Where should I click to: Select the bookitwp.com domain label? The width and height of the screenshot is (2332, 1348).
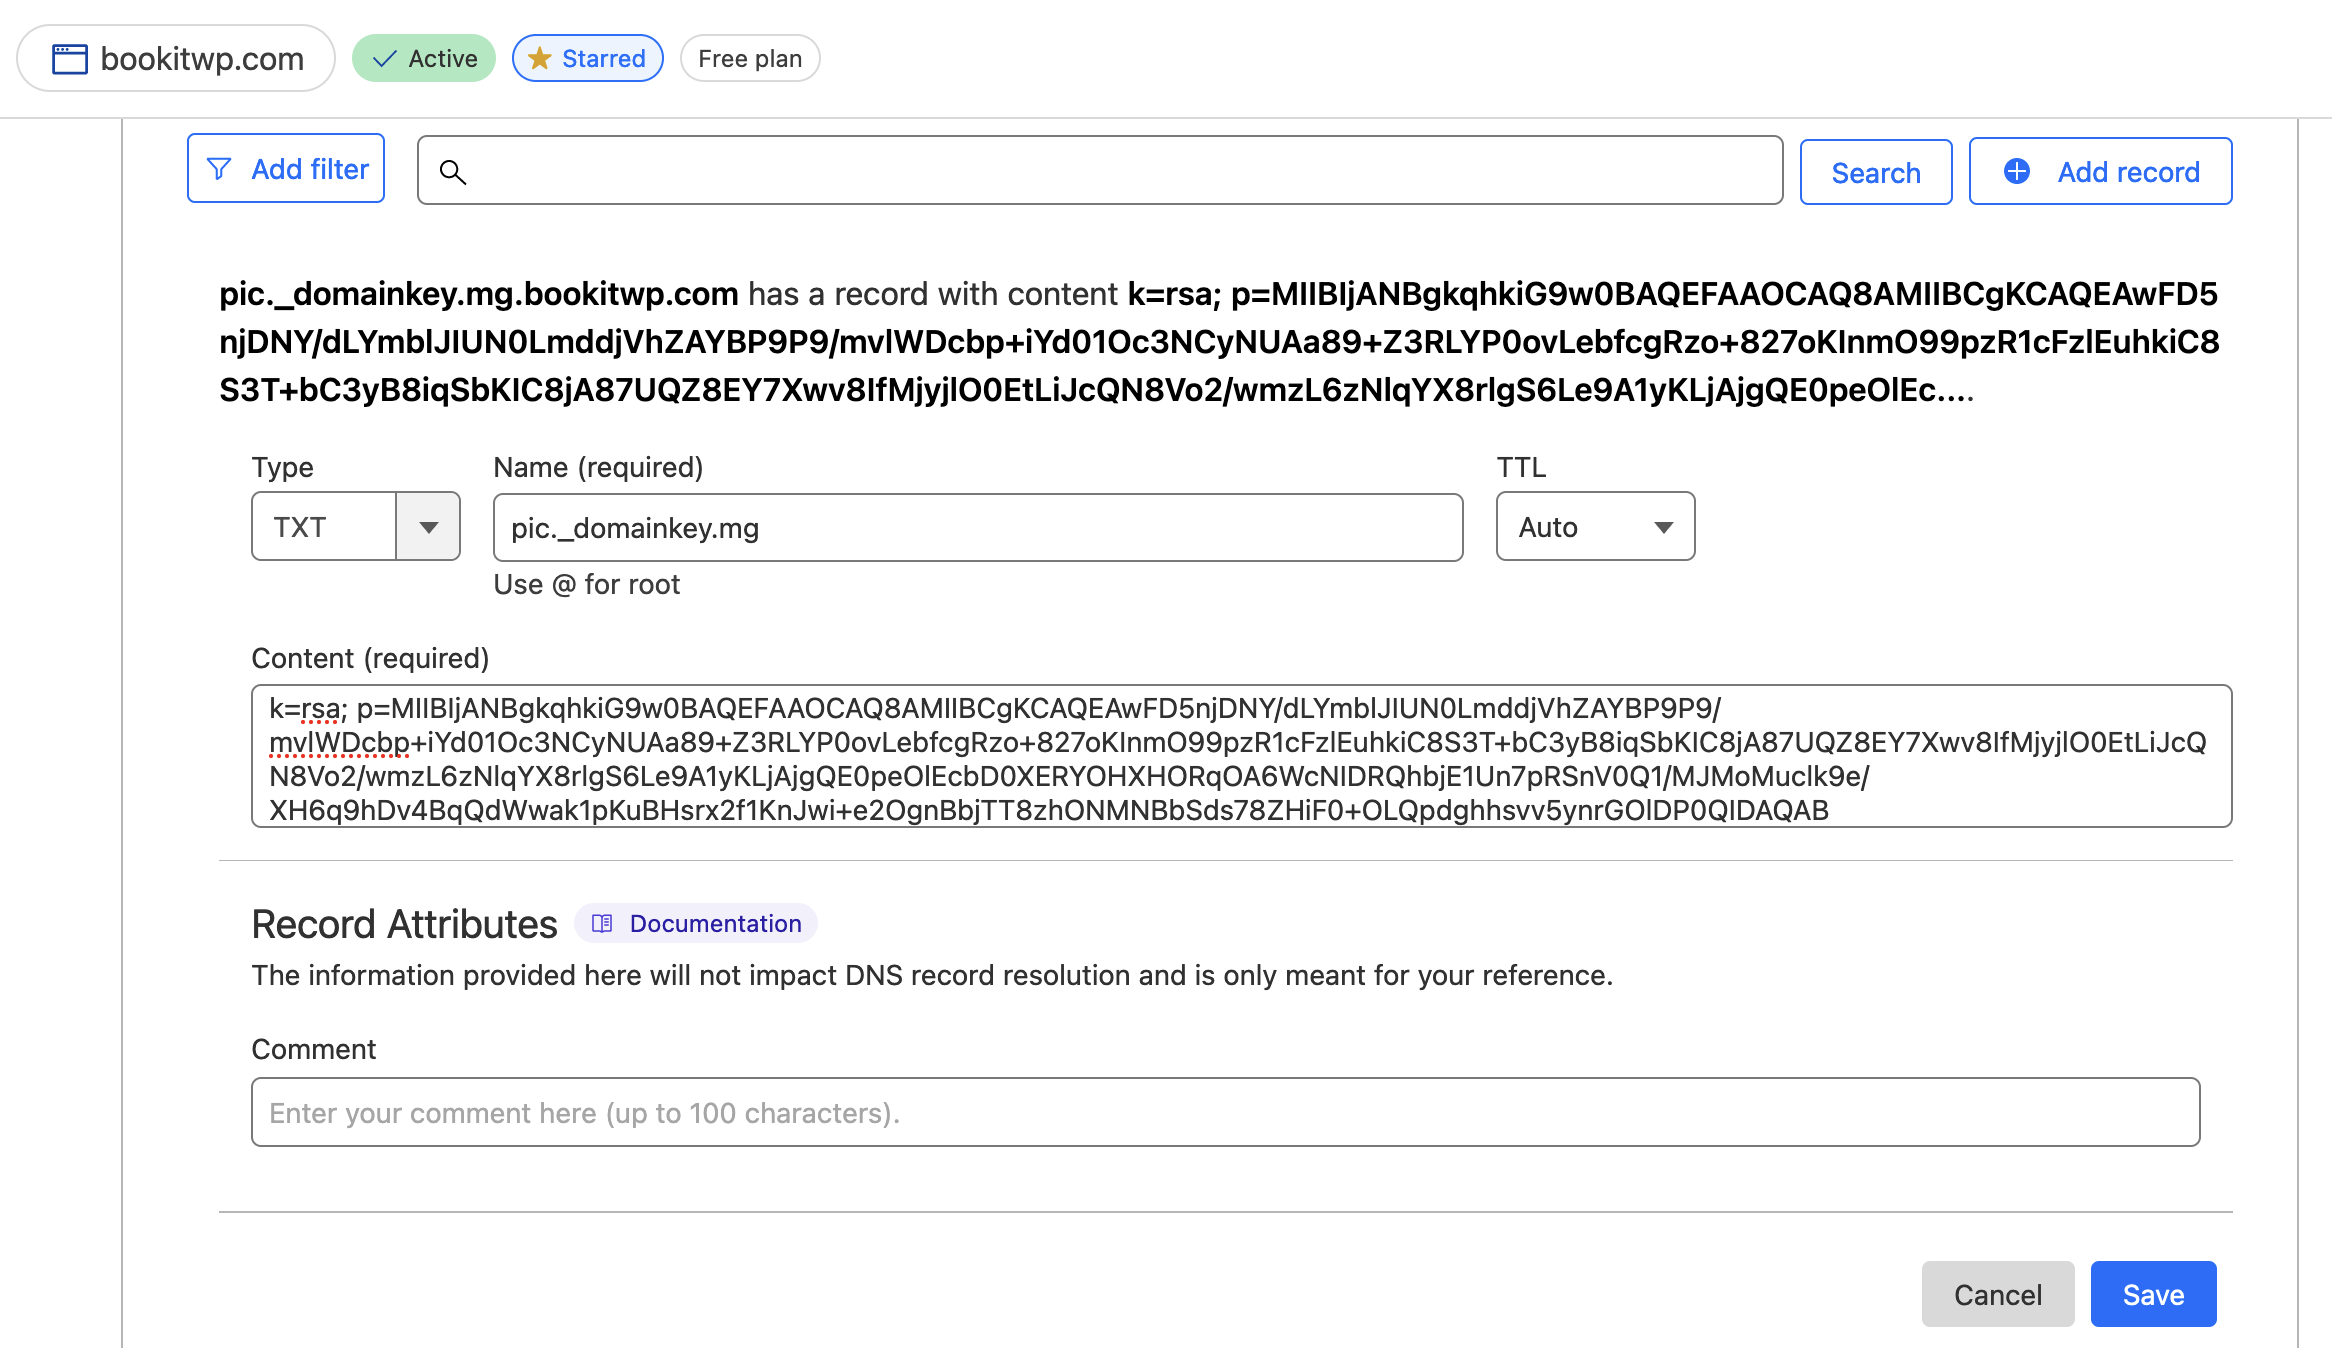(x=200, y=58)
